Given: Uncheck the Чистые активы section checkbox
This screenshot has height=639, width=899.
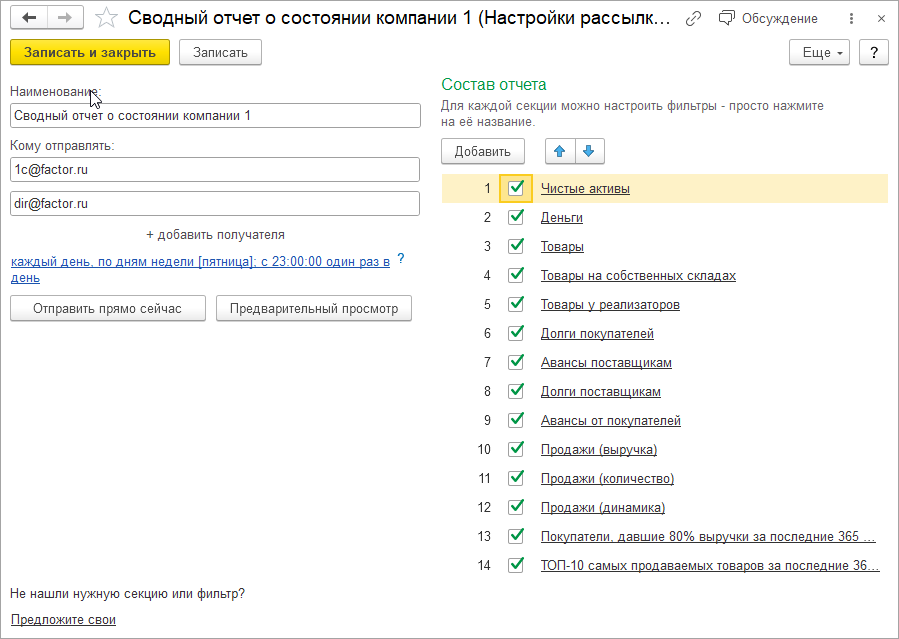Looking at the screenshot, I should 516,188.
